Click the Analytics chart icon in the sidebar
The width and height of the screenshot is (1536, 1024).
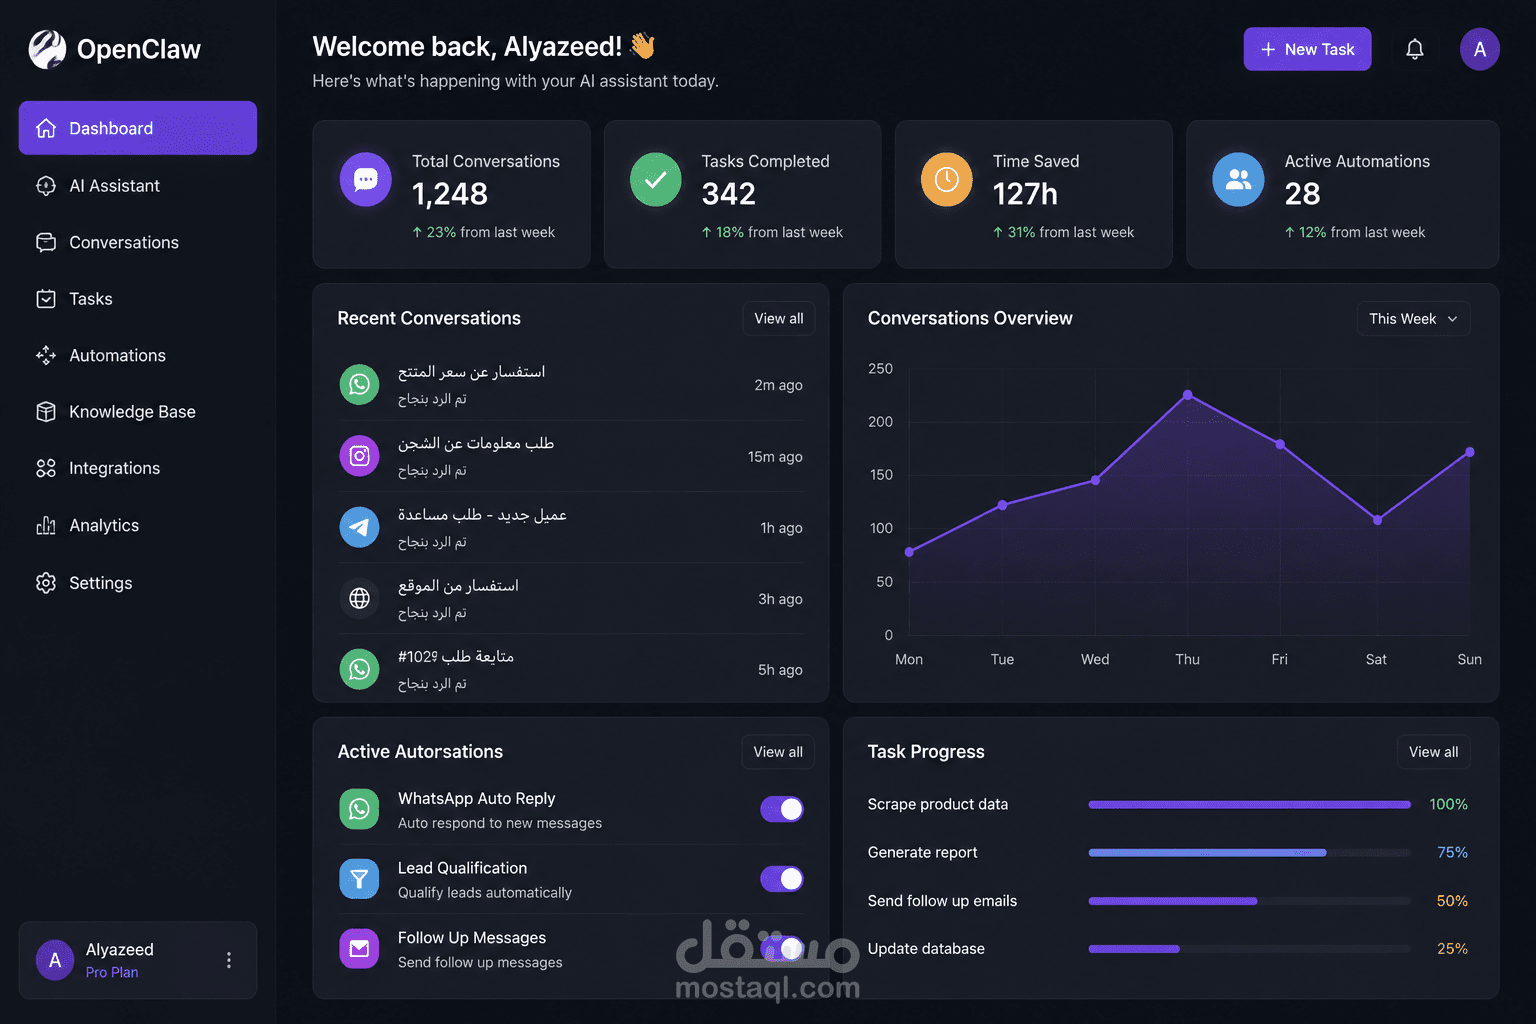coord(46,525)
